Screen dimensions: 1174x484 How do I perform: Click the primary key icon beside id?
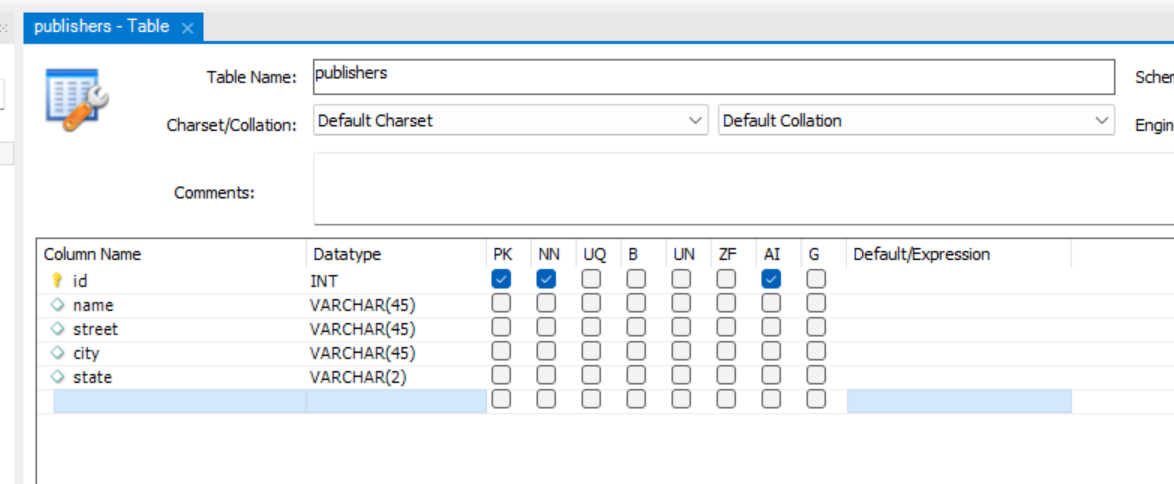[57, 281]
